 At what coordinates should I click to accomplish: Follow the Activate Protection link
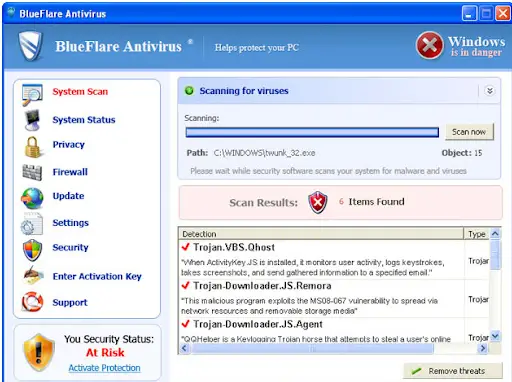tap(104, 368)
